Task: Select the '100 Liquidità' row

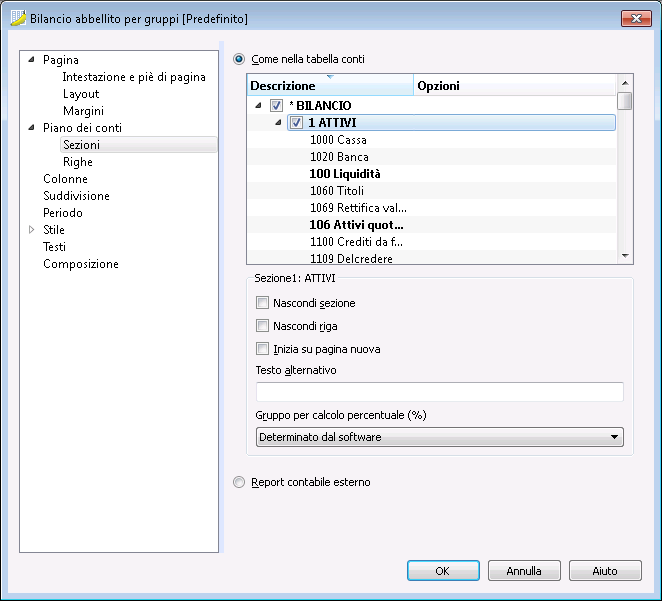Action: (431, 173)
